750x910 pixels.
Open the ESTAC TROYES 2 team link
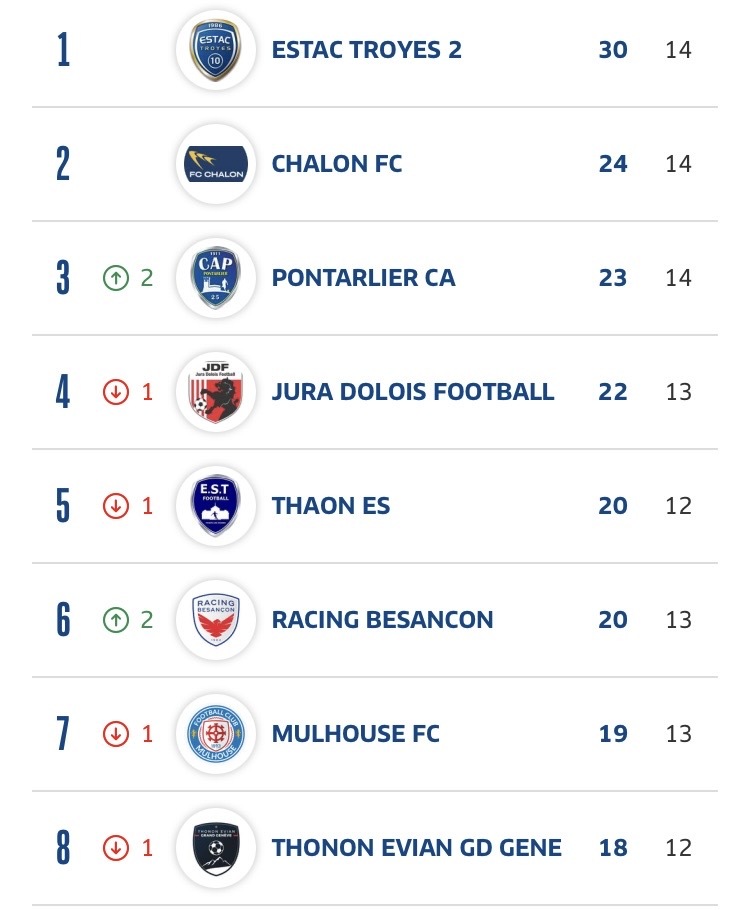point(366,50)
